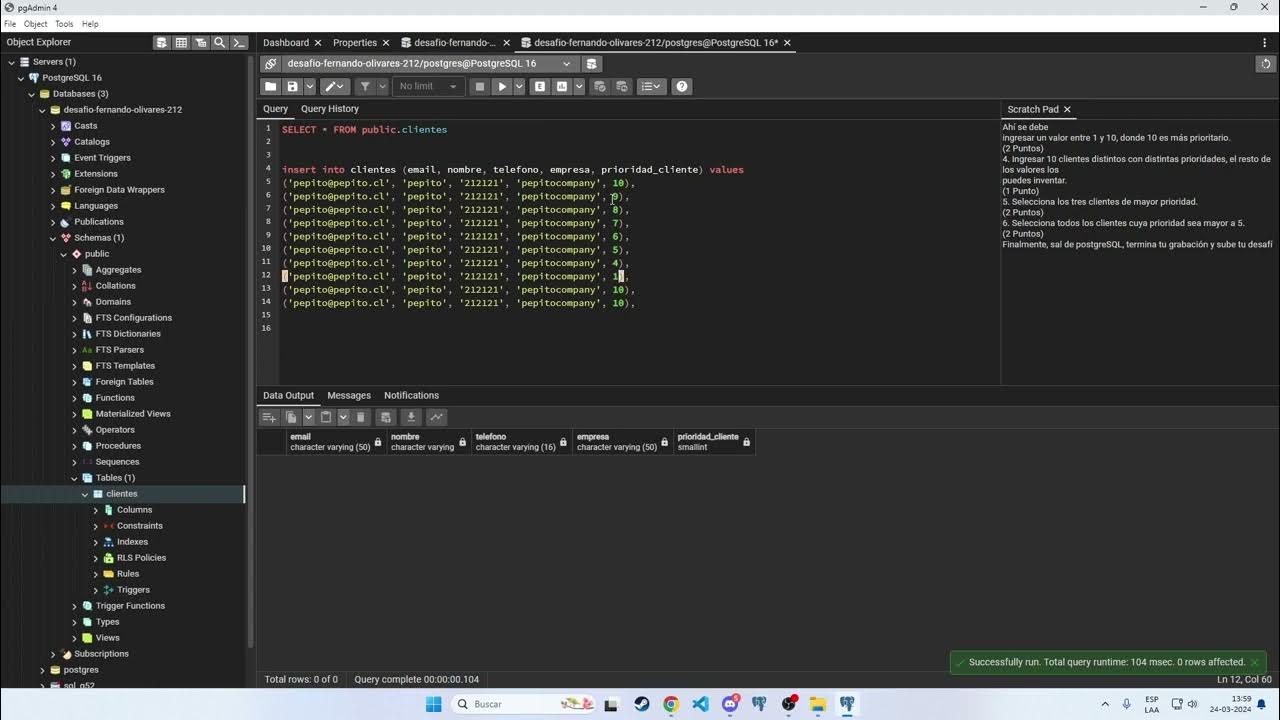The width and height of the screenshot is (1280, 720).
Task: Open the Help menu
Action: coord(90,24)
